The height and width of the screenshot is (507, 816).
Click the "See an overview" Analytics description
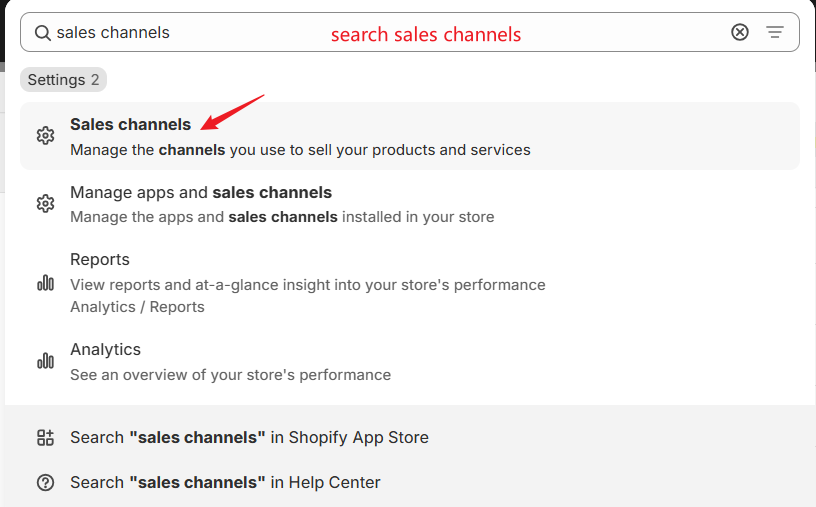click(230, 375)
